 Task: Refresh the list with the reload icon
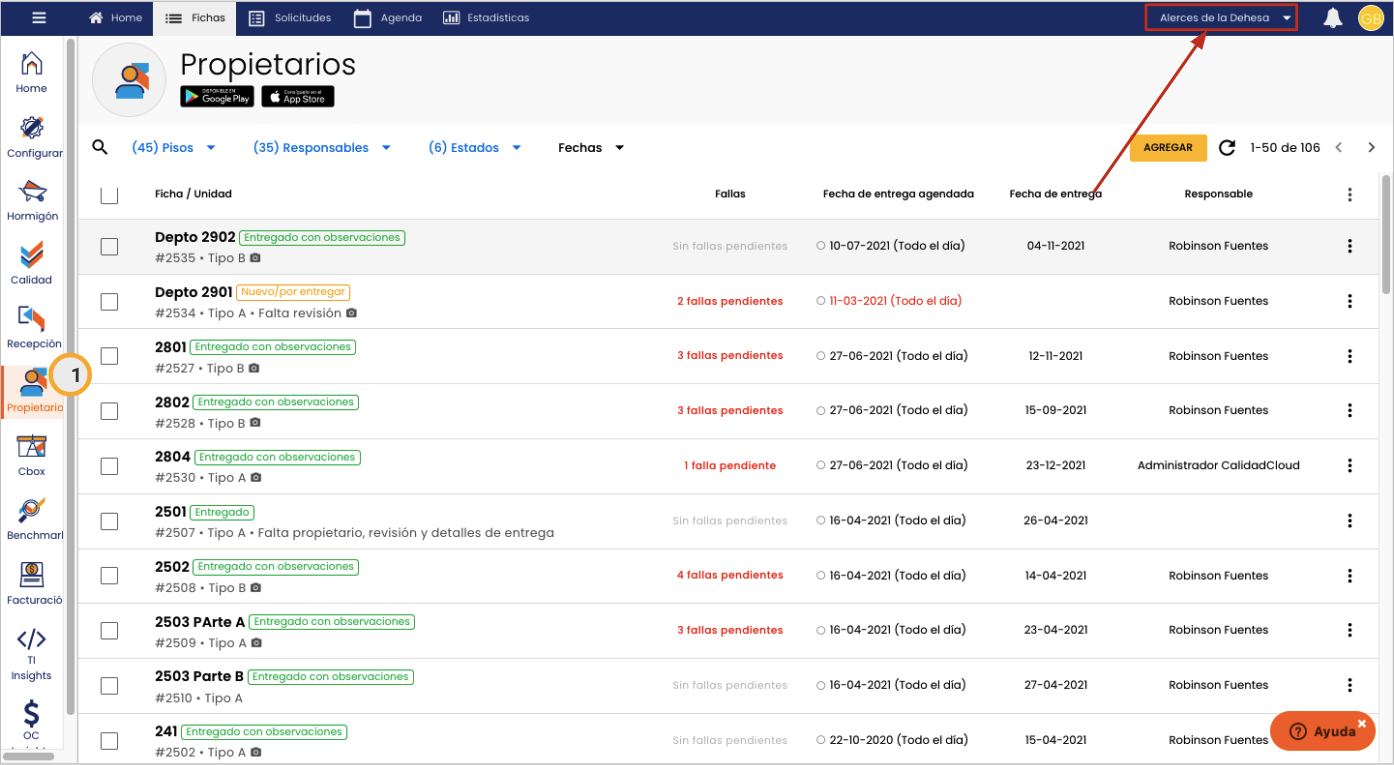pyautogui.click(x=1227, y=148)
